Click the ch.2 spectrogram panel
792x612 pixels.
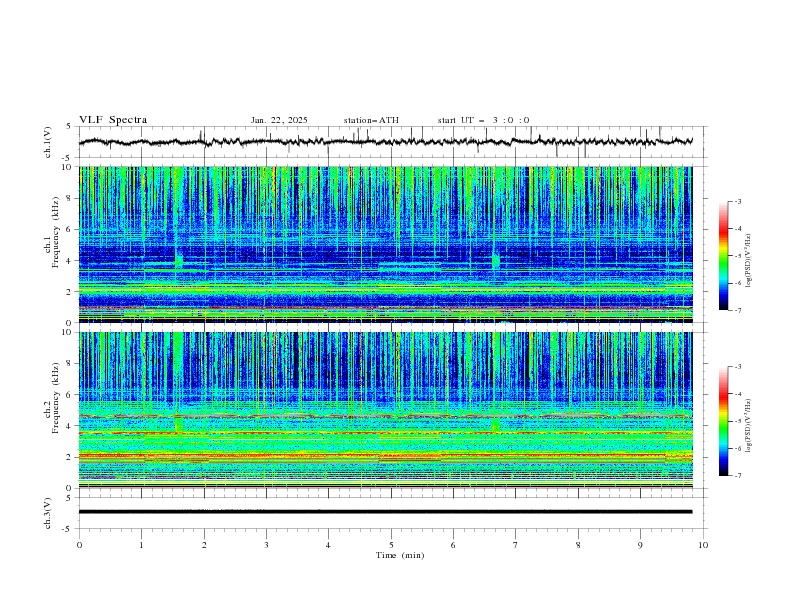tap(385, 410)
